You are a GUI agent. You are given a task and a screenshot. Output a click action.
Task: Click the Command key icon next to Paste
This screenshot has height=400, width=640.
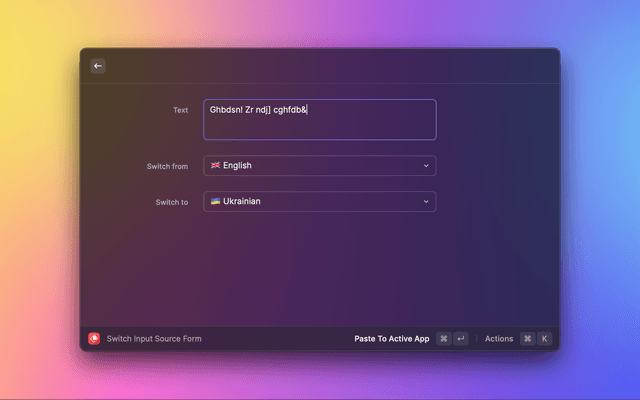coord(443,339)
